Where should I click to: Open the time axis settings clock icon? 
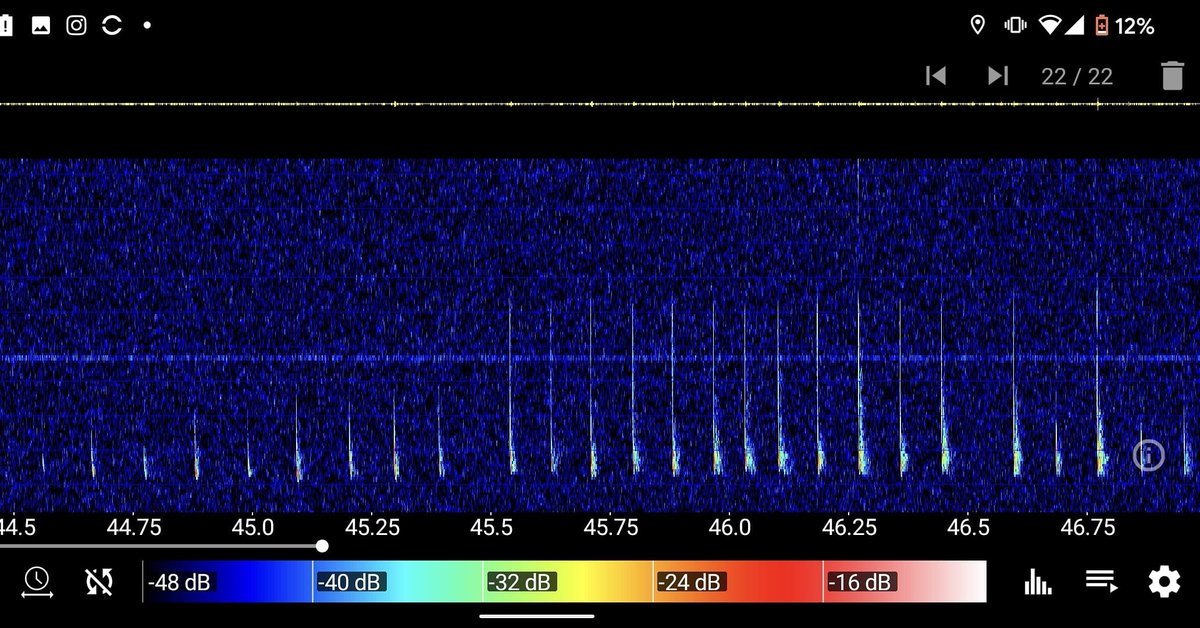pyautogui.click(x=37, y=581)
